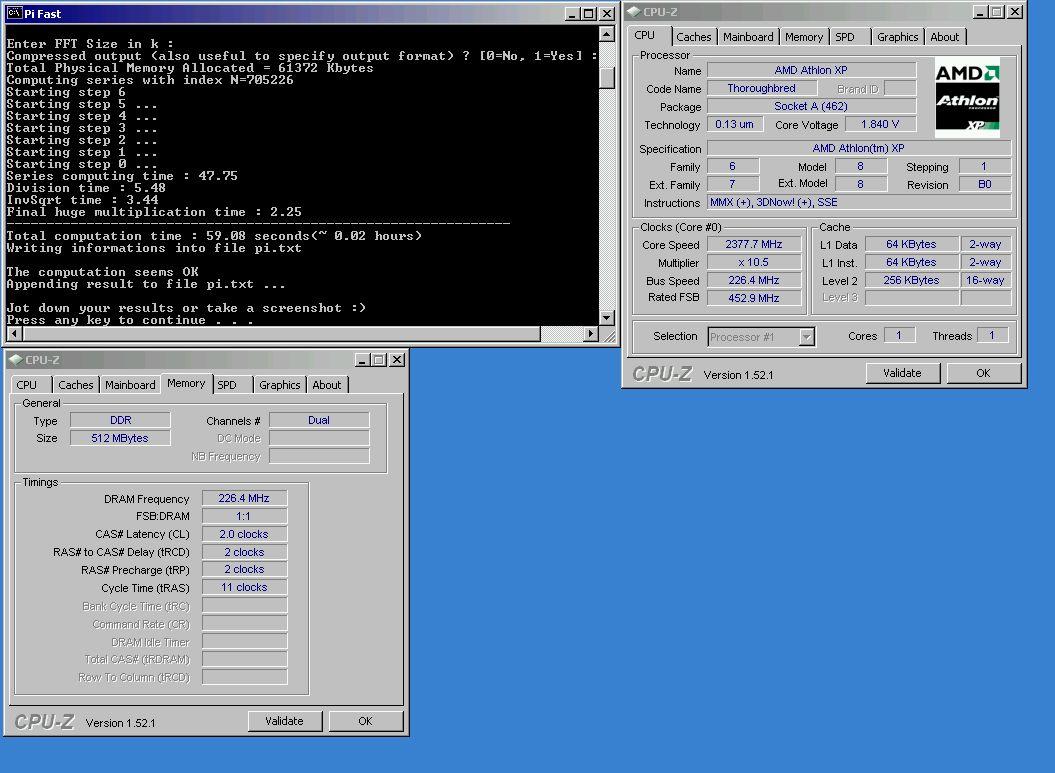This screenshot has width=1055, height=773.
Task: Select the CPU tab in the upper CPU-Z window
Action: (645, 36)
